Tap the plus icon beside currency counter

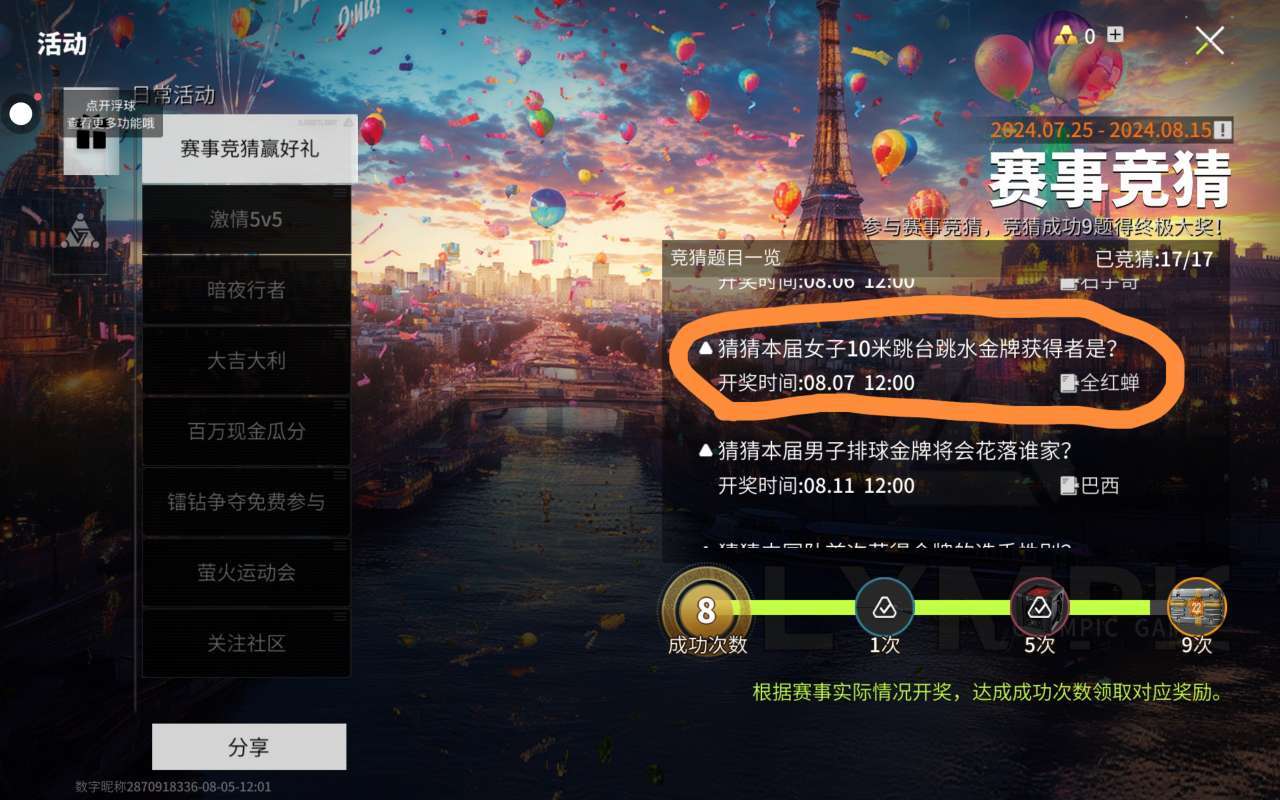(1115, 35)
